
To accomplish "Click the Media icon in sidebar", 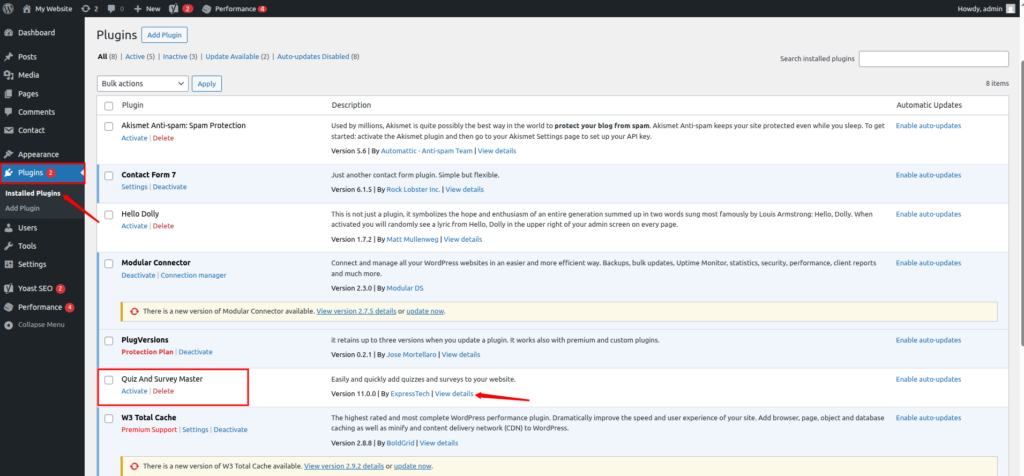I will (8, 75).
